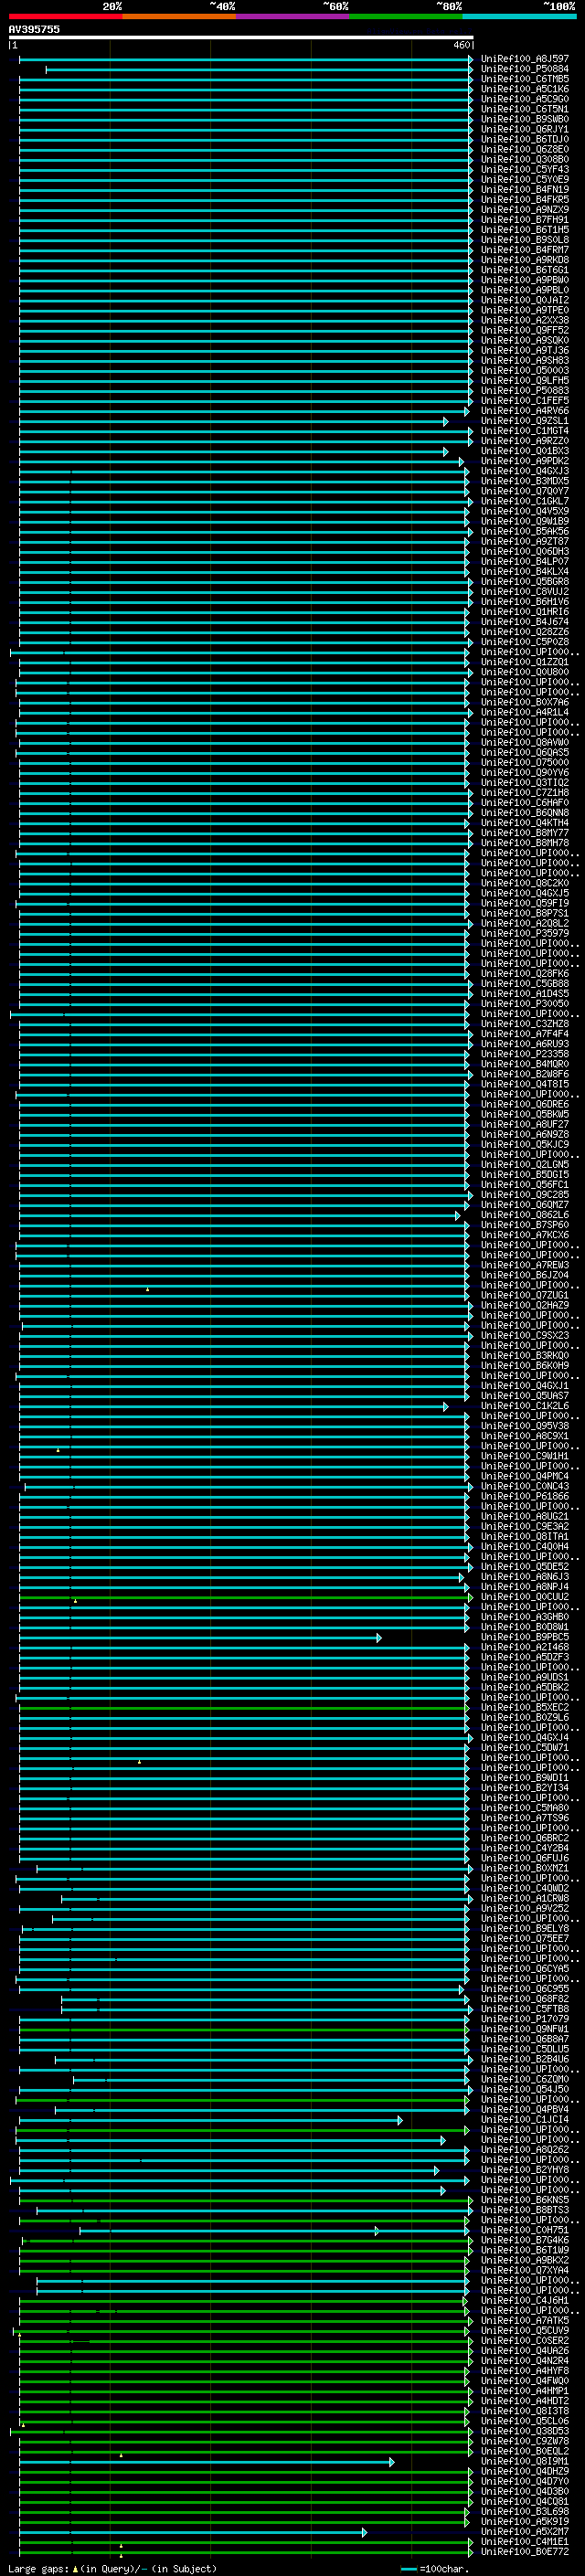Select the UniRef100_Q8I9M1 label

click(525, 2461)
